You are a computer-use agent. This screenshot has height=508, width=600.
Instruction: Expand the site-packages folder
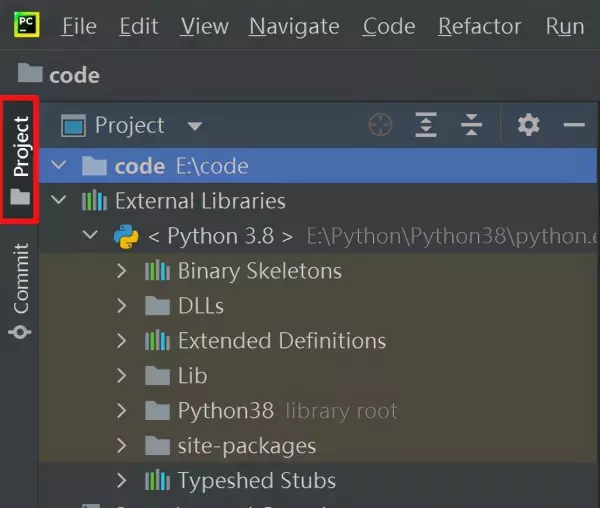coord(121,445)
